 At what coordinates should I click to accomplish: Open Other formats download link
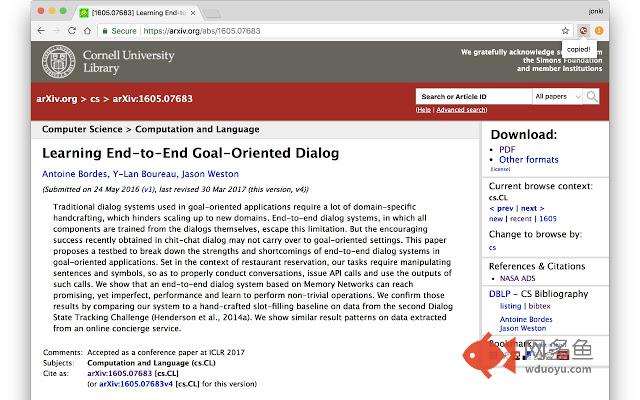point(529,160)
